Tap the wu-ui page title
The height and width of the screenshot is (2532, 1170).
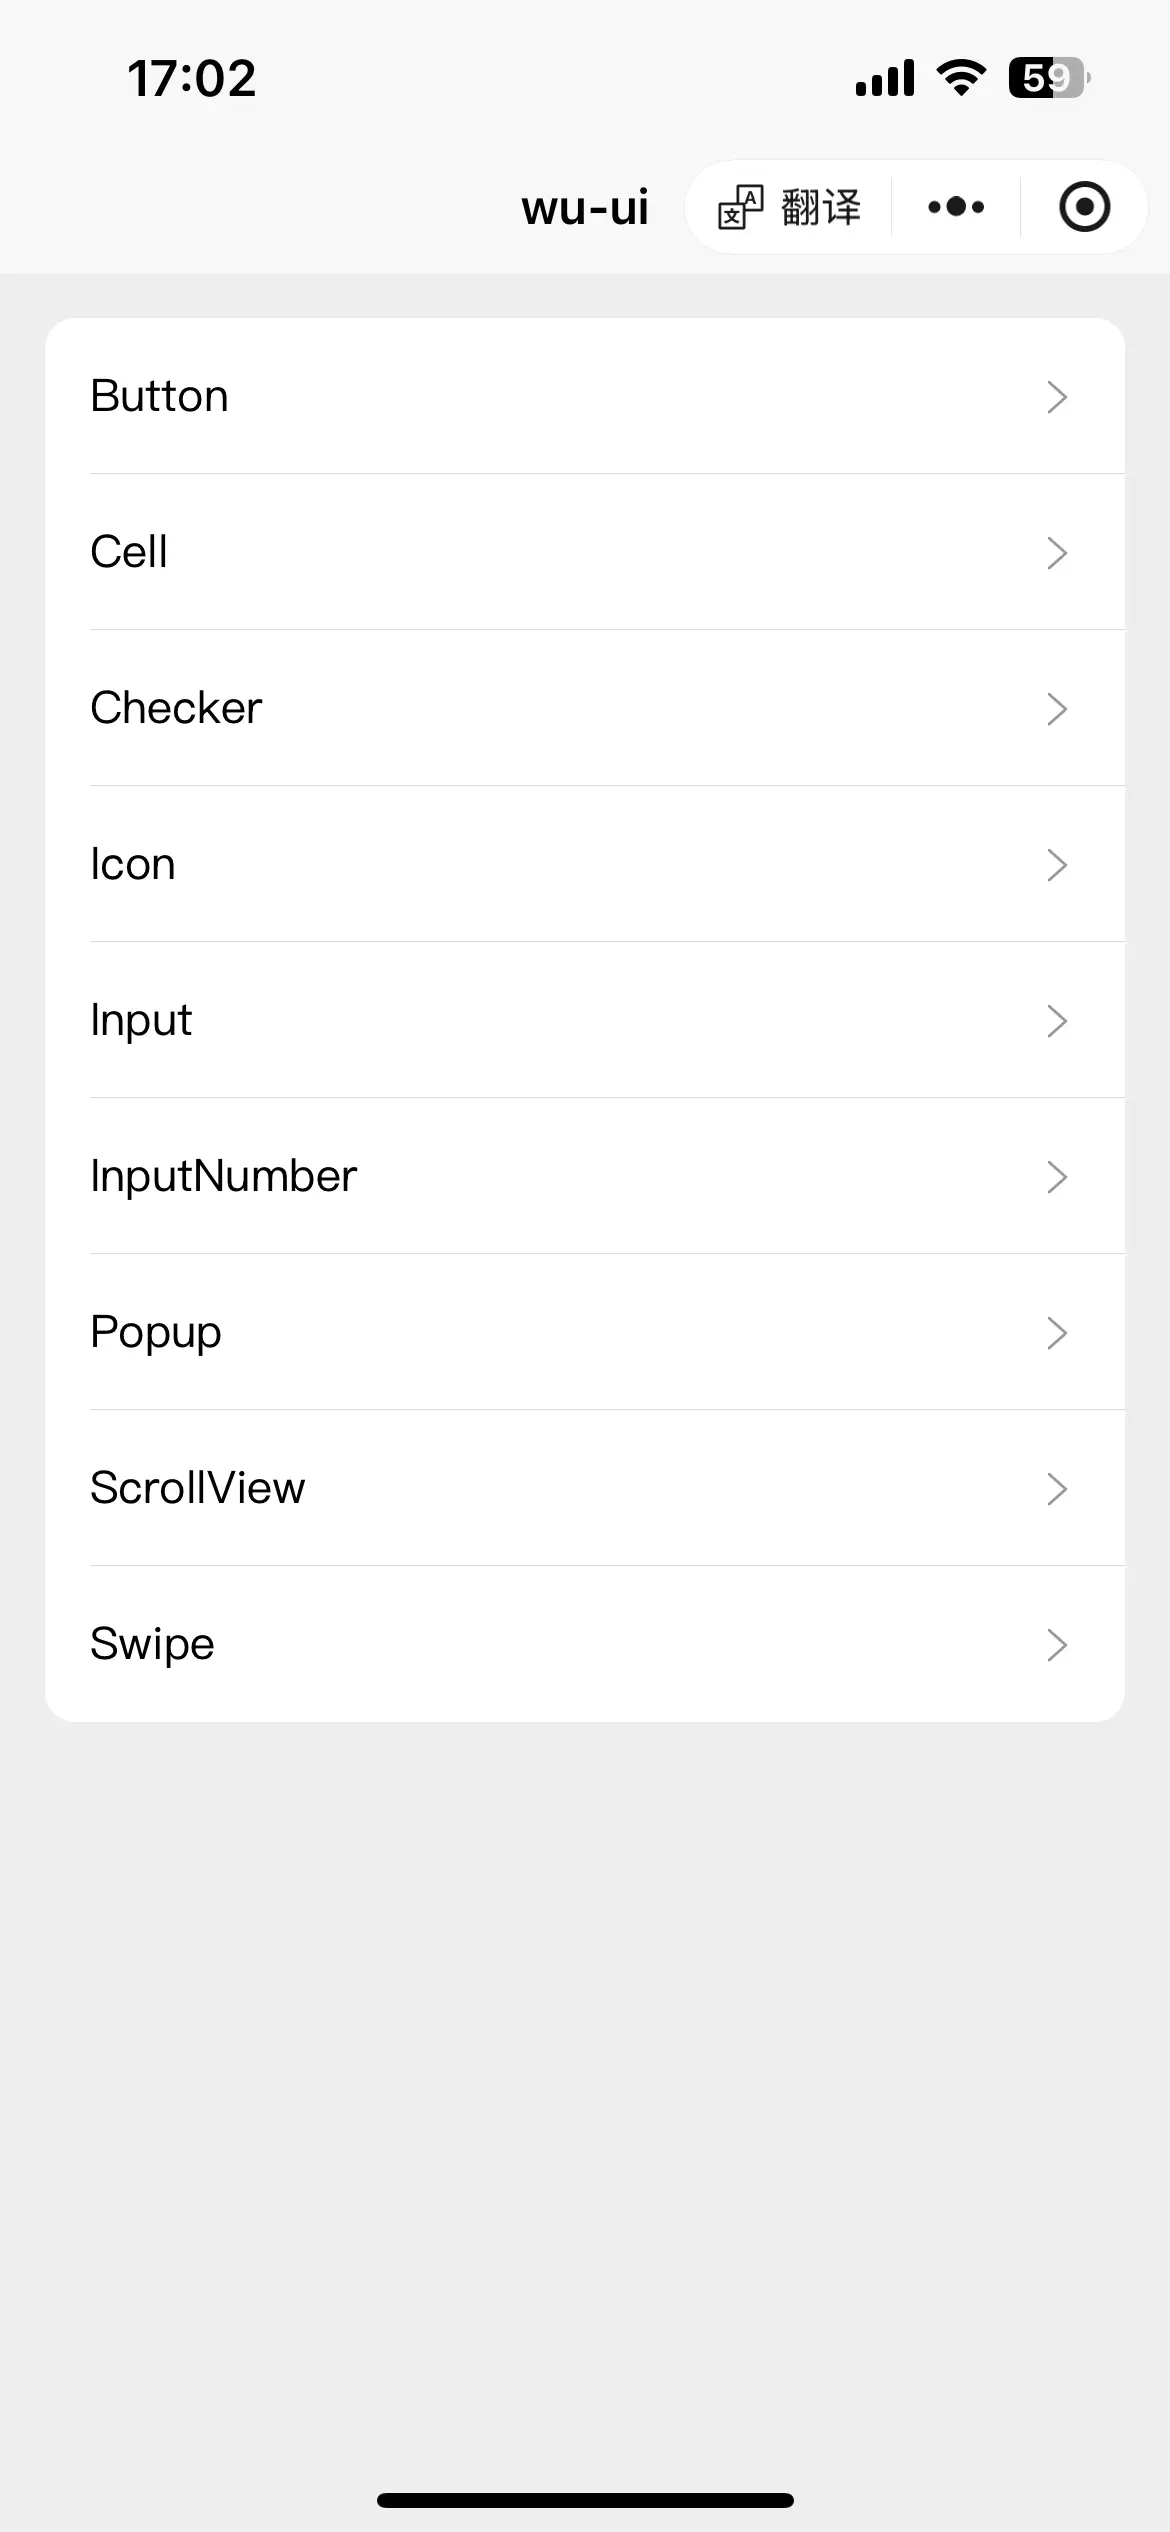(x=585, y=208)
